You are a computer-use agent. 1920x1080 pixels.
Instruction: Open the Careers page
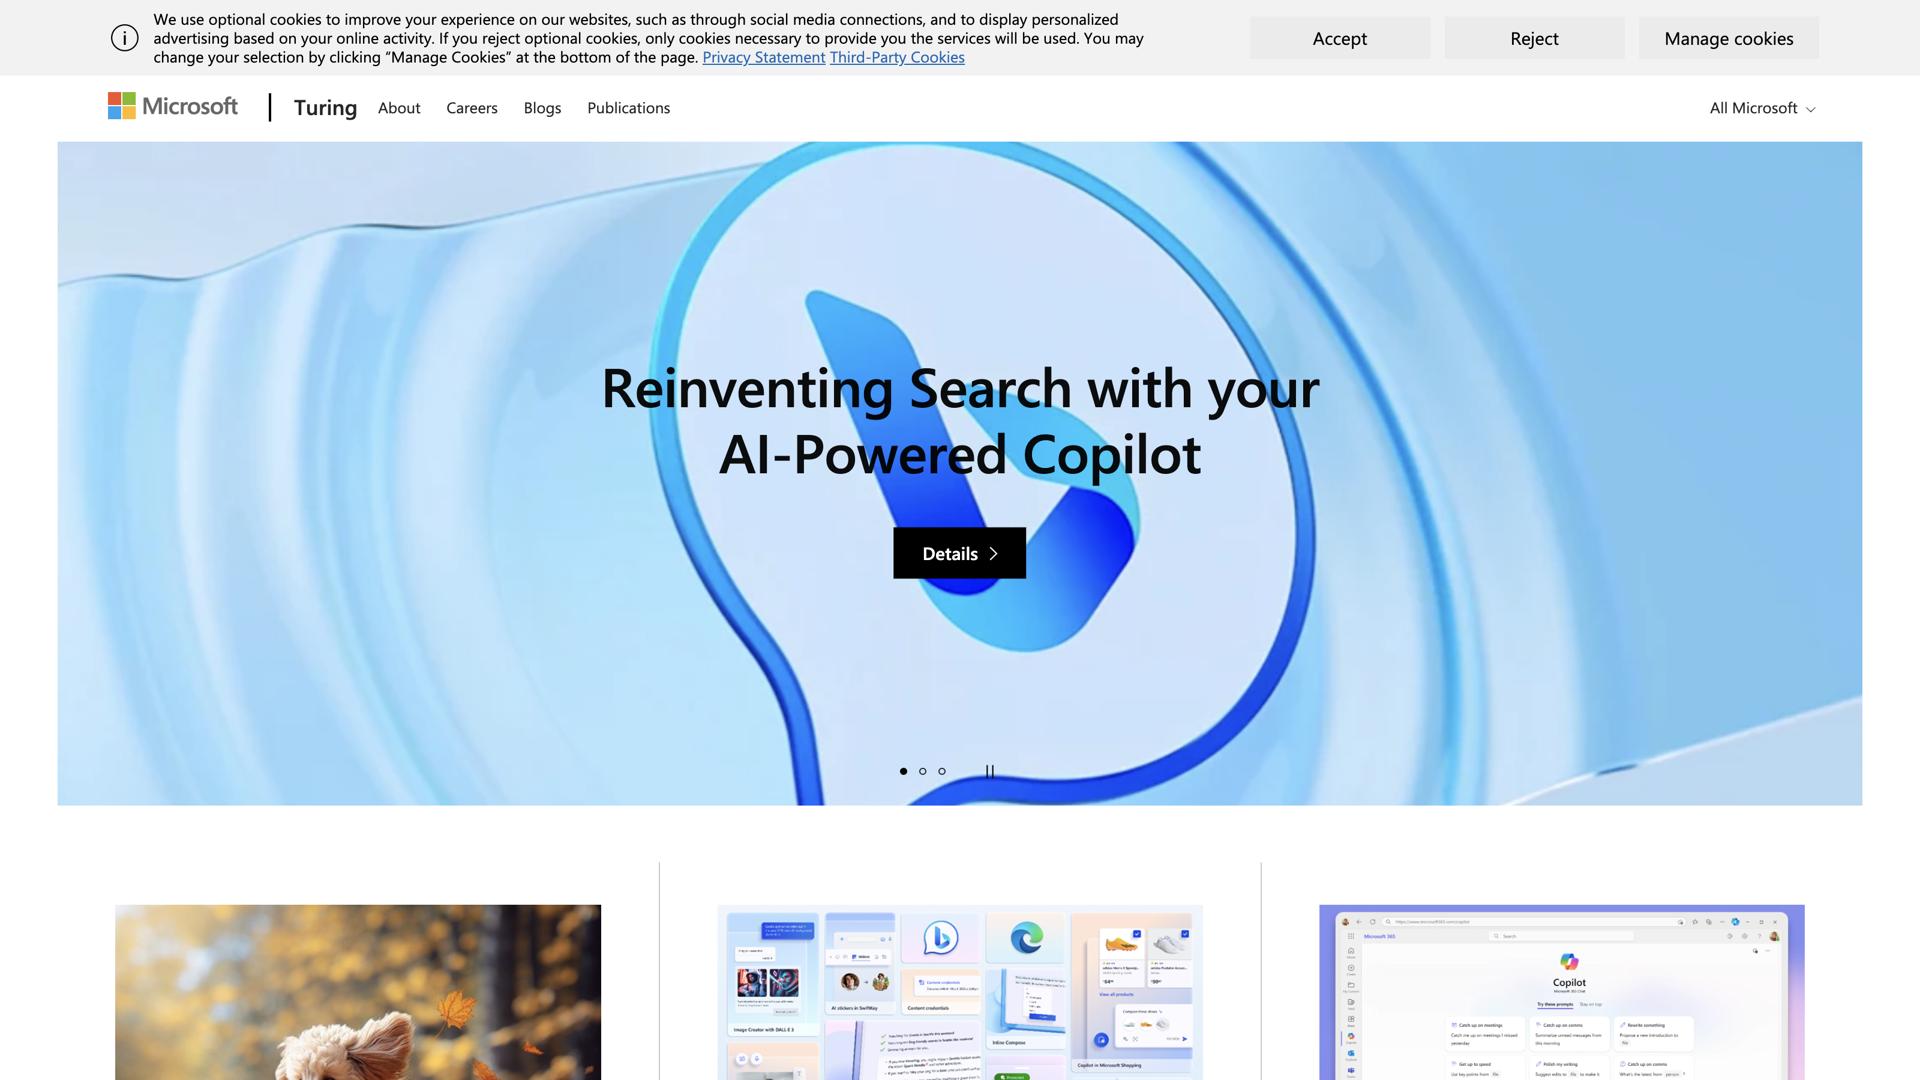(471, 108)
